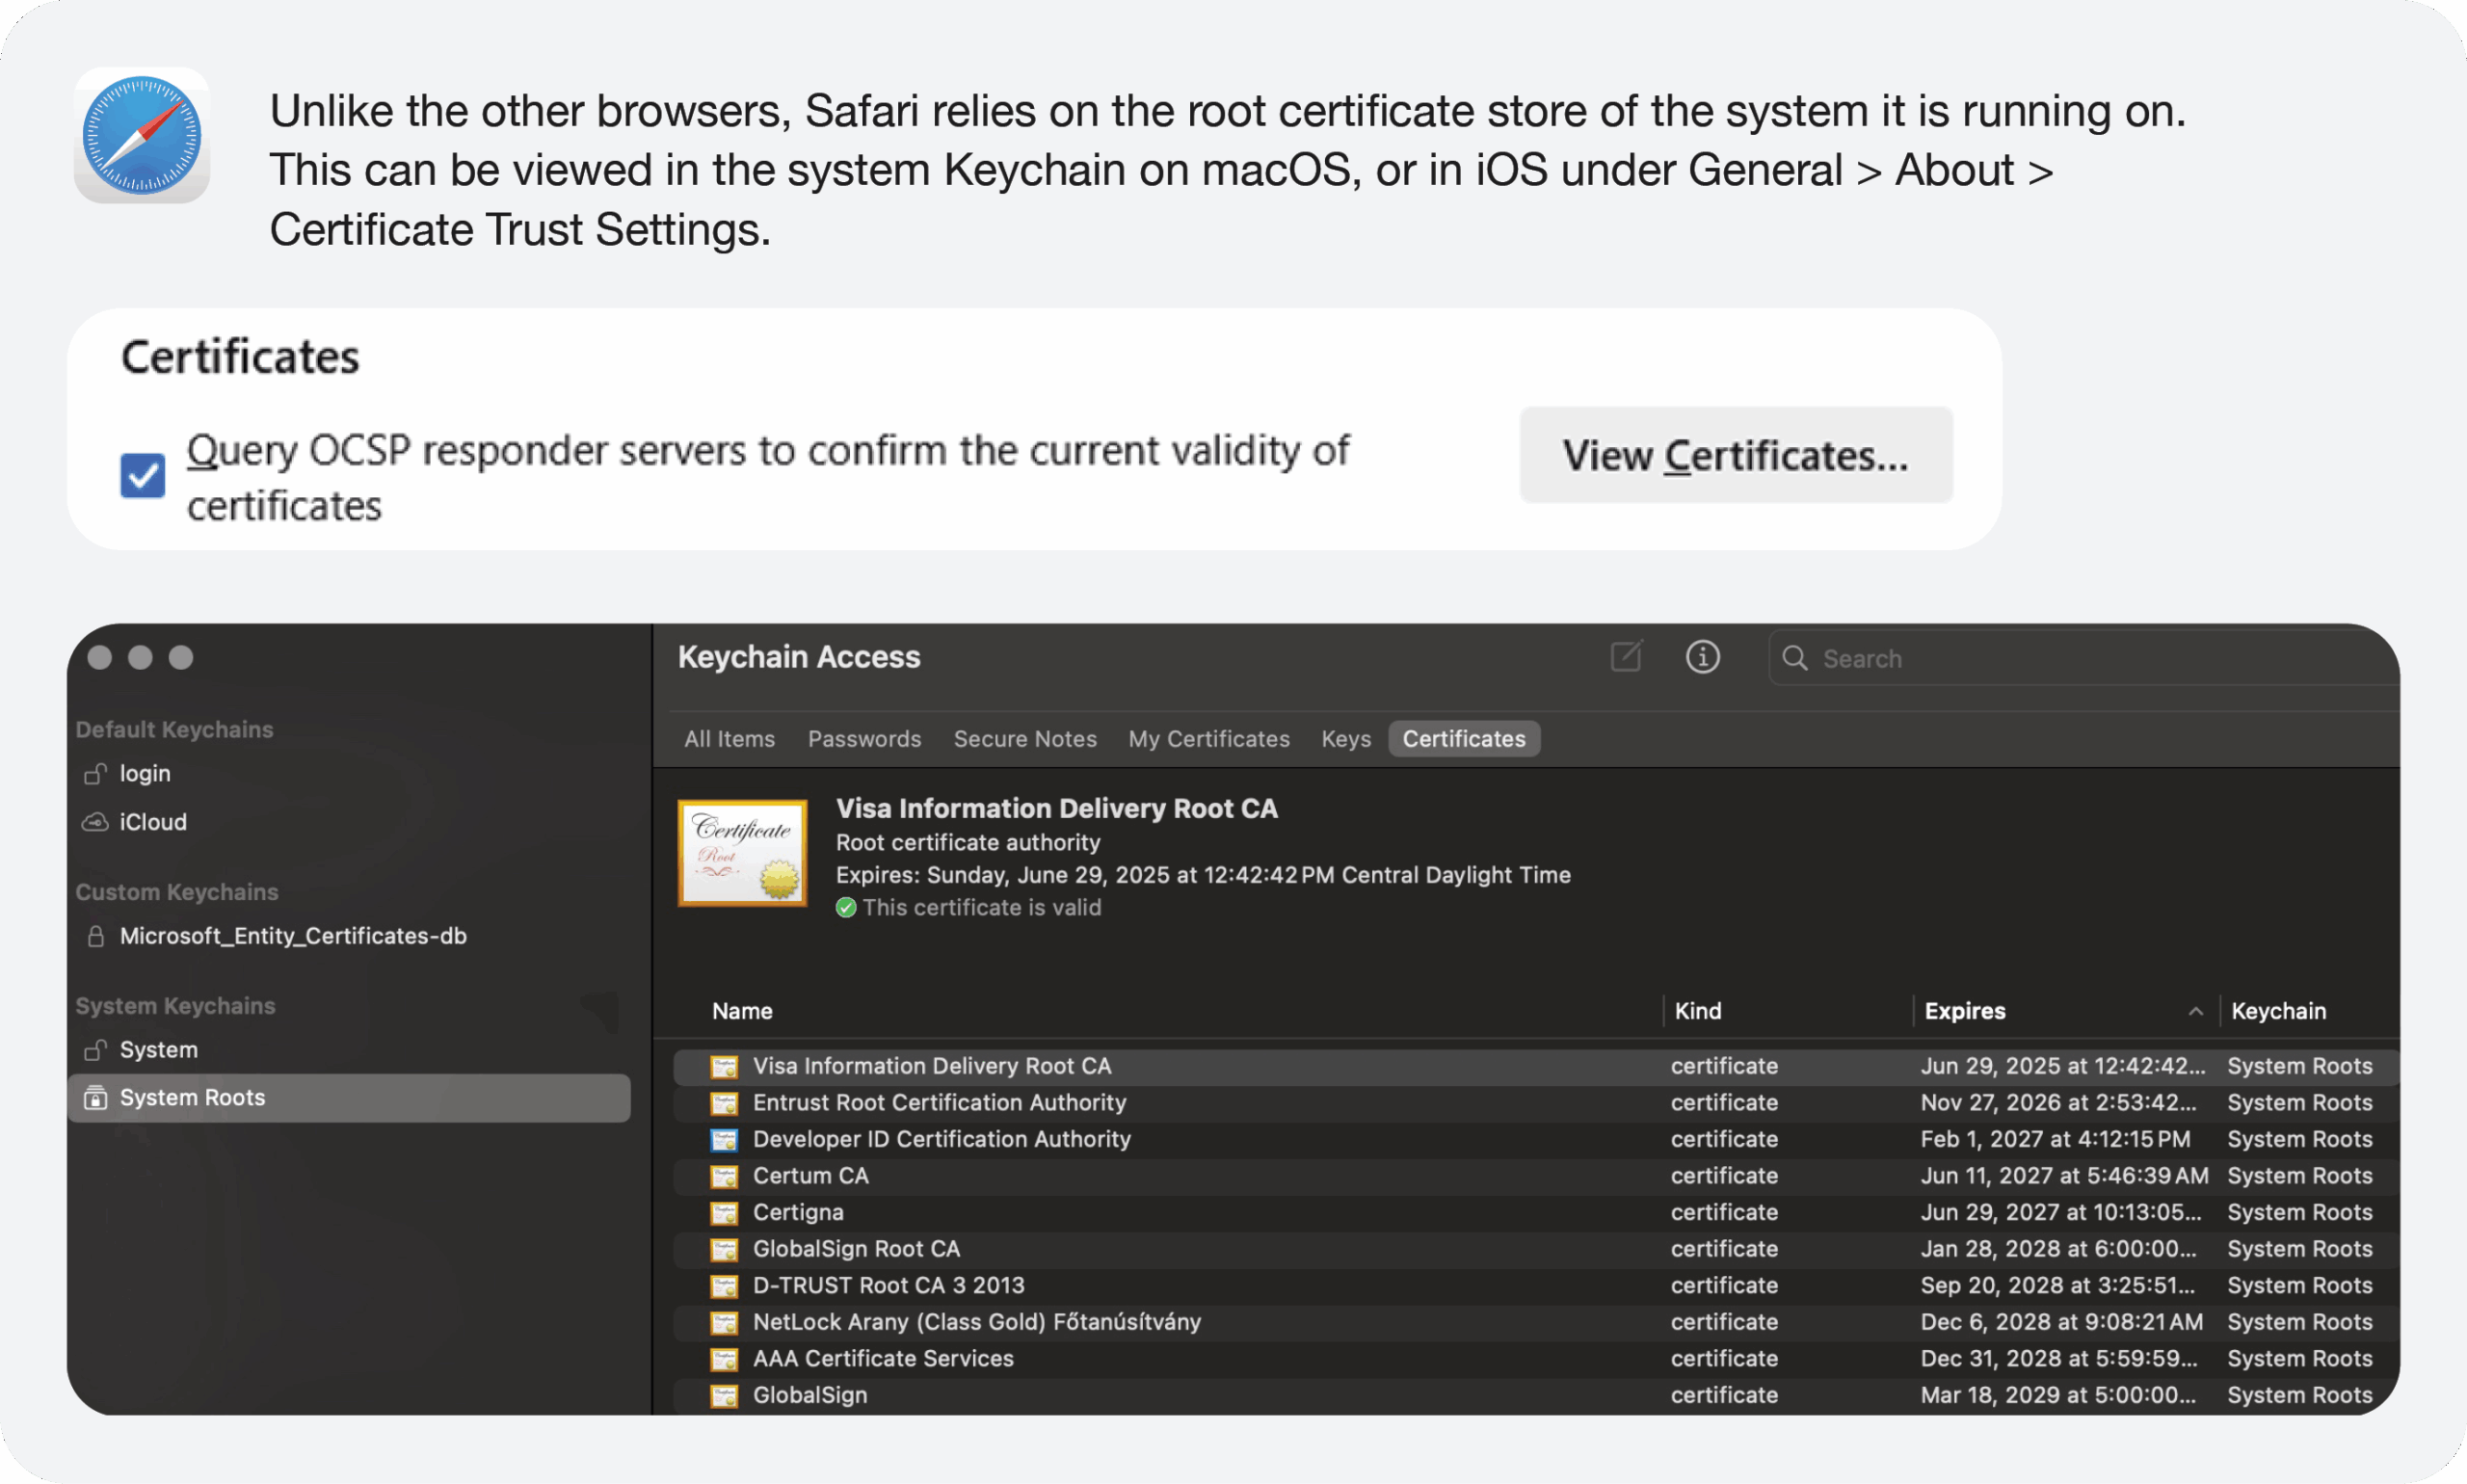This screenshot has width=2467, height=1484.
Task: Select the NetLock Arany (Class Gold) row
Action: pos(1536,1322)
